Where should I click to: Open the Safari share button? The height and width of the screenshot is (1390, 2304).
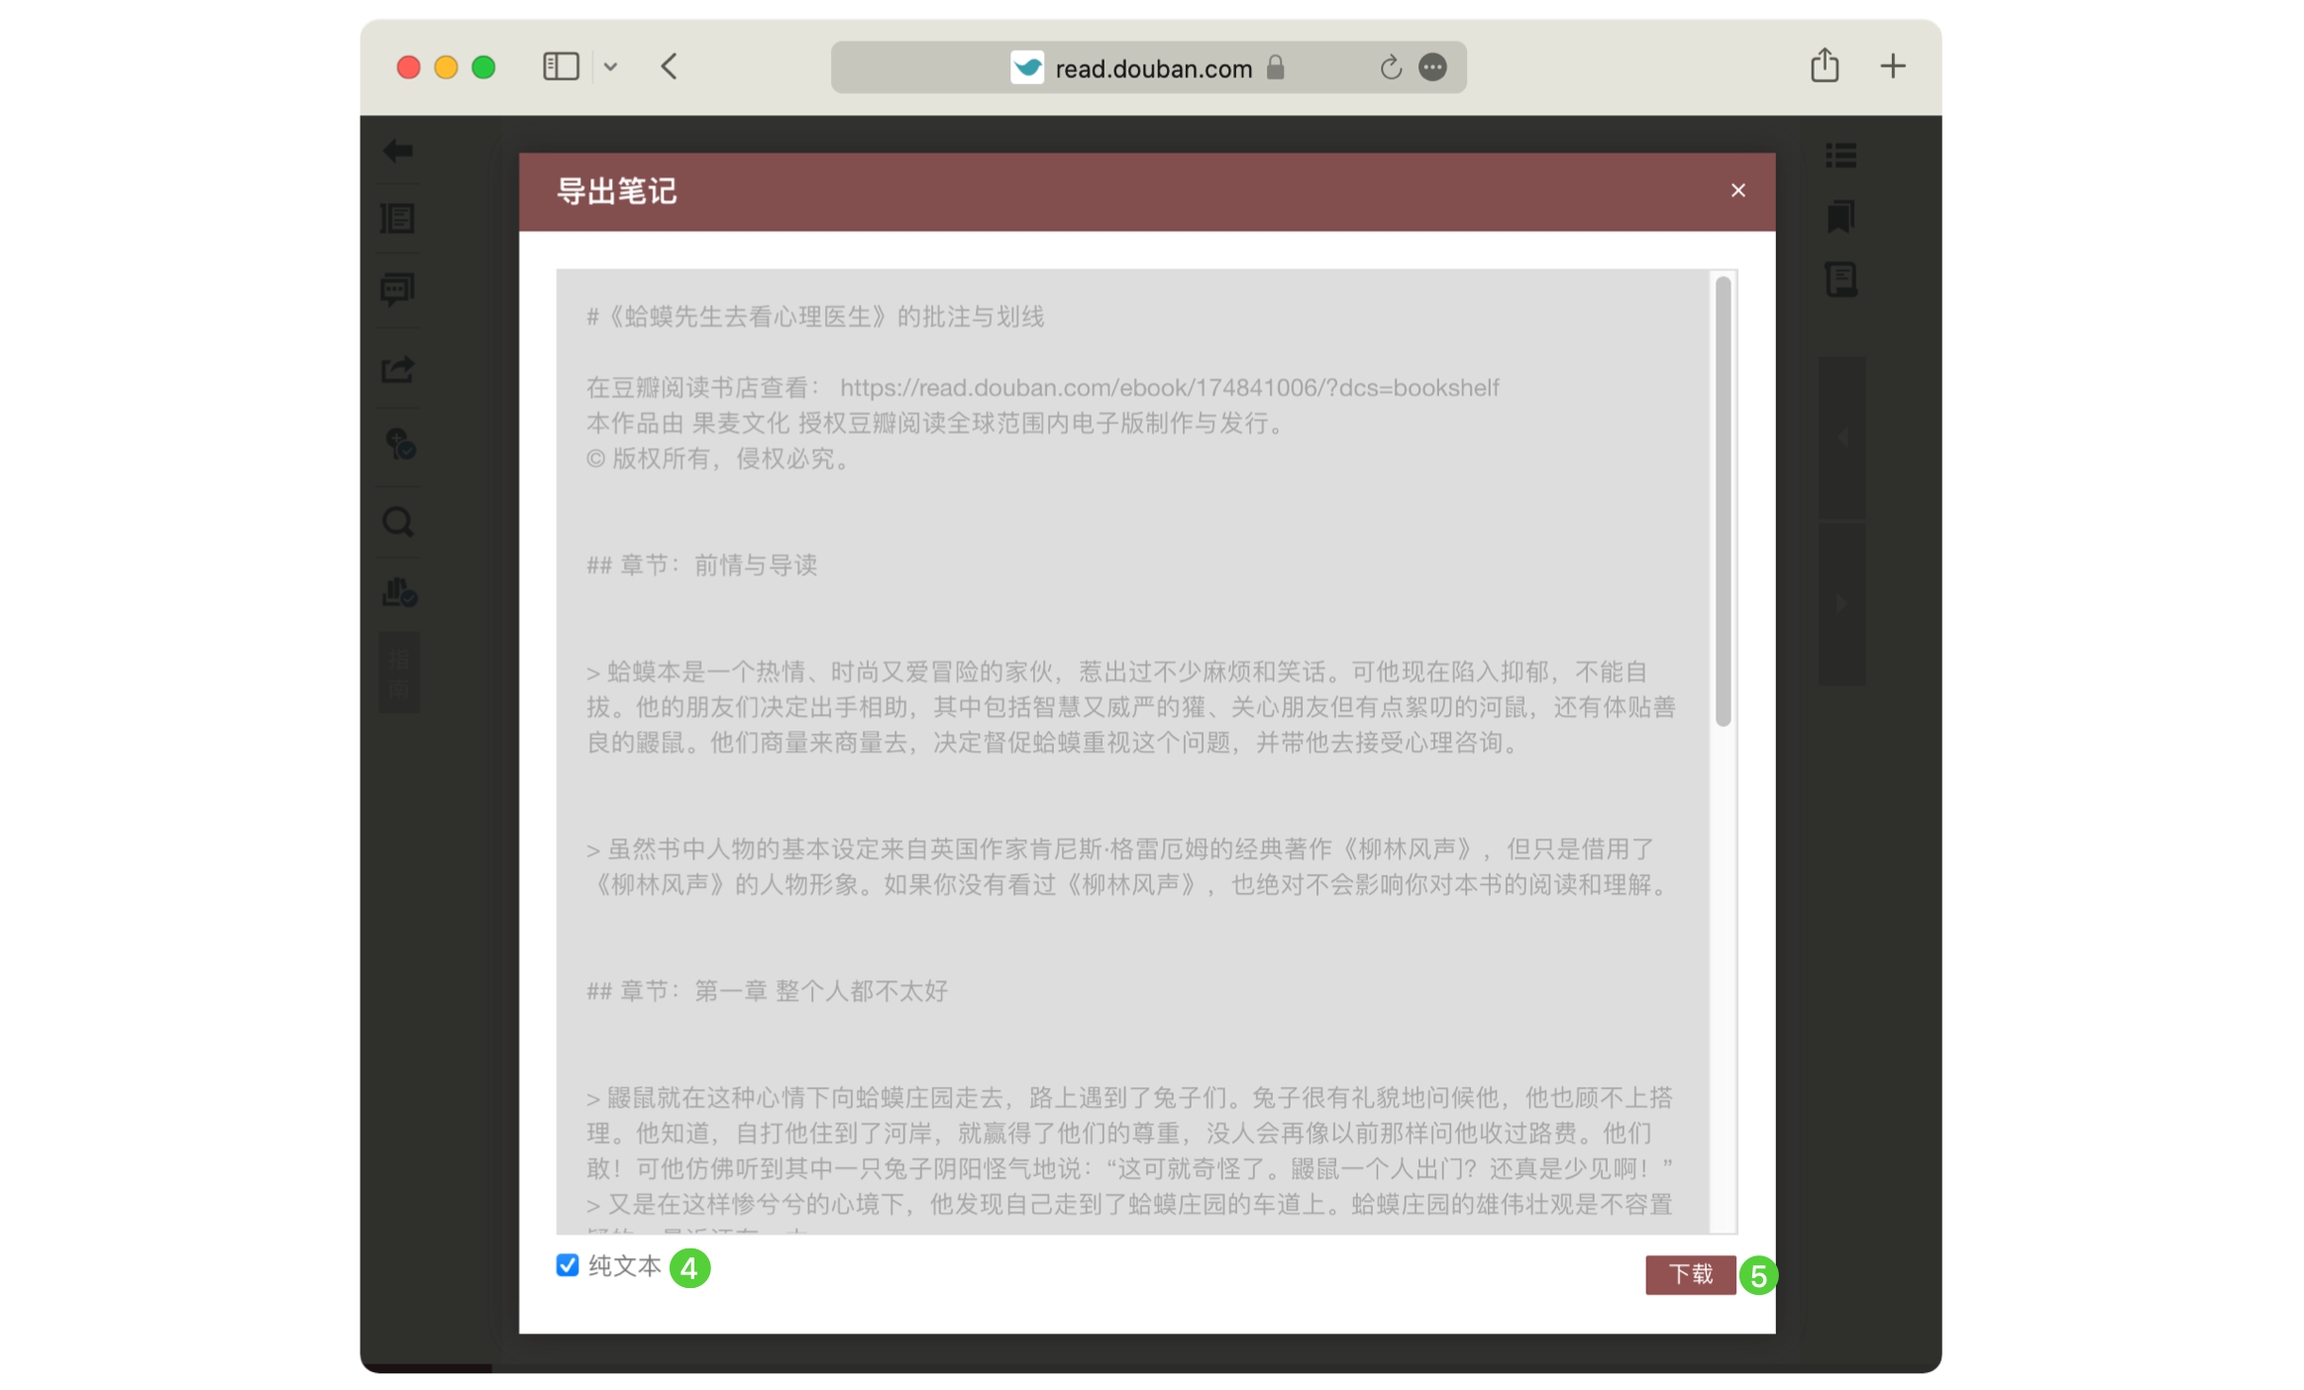click(1824, 66)
